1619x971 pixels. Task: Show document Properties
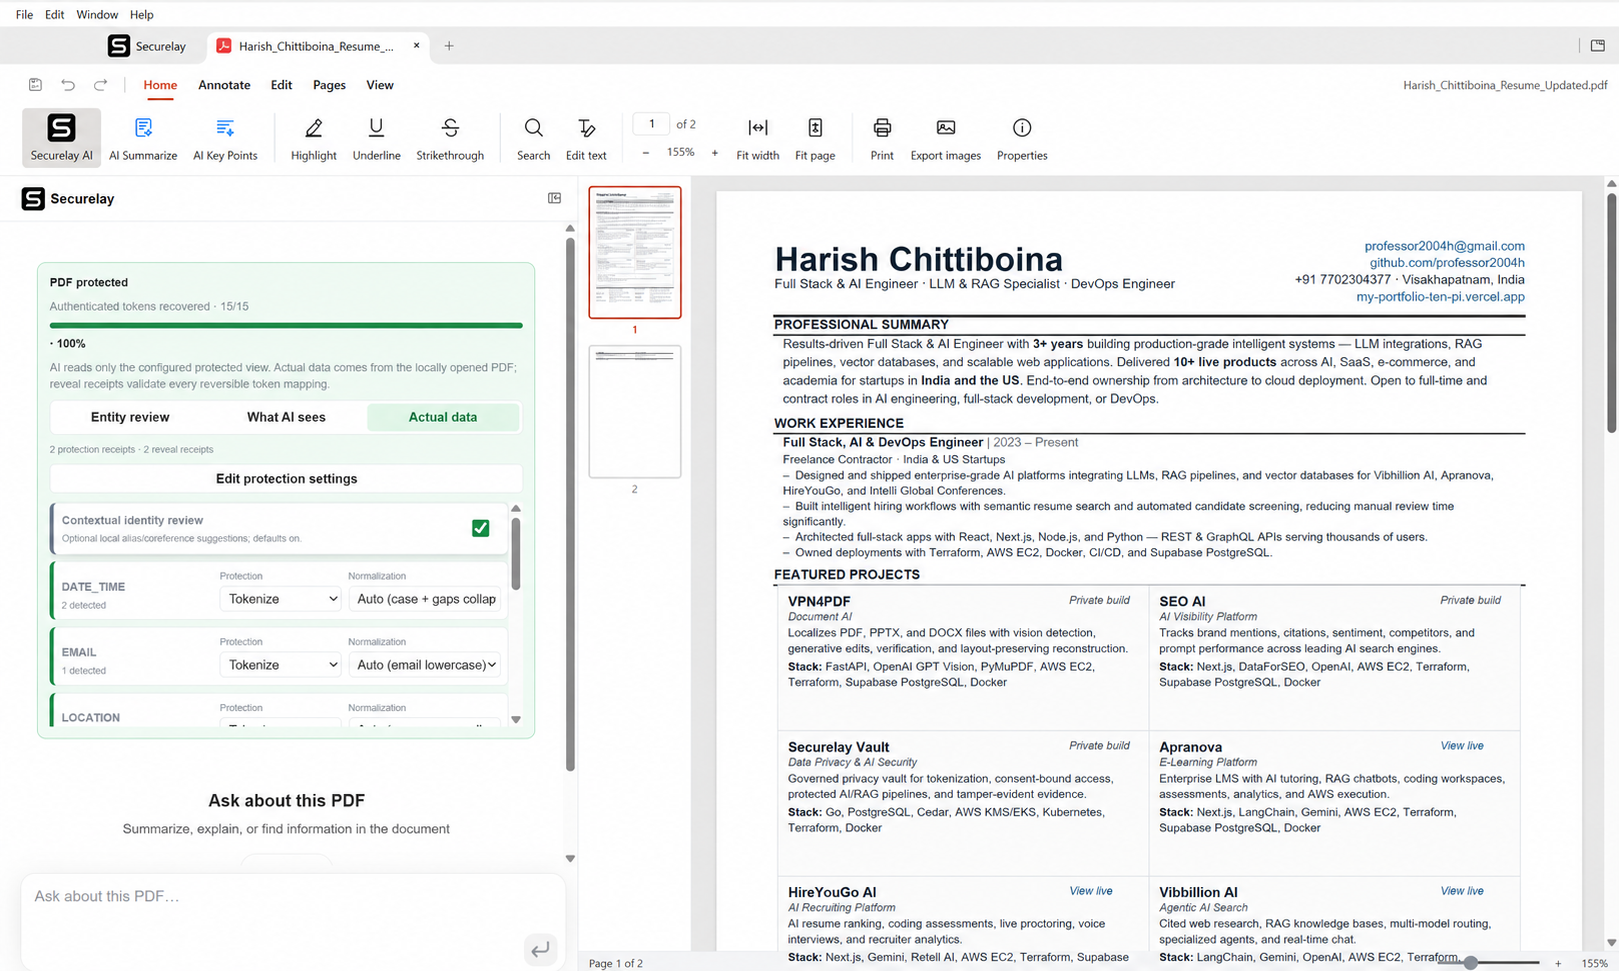pyautogui.click(x=1022, y=138)
